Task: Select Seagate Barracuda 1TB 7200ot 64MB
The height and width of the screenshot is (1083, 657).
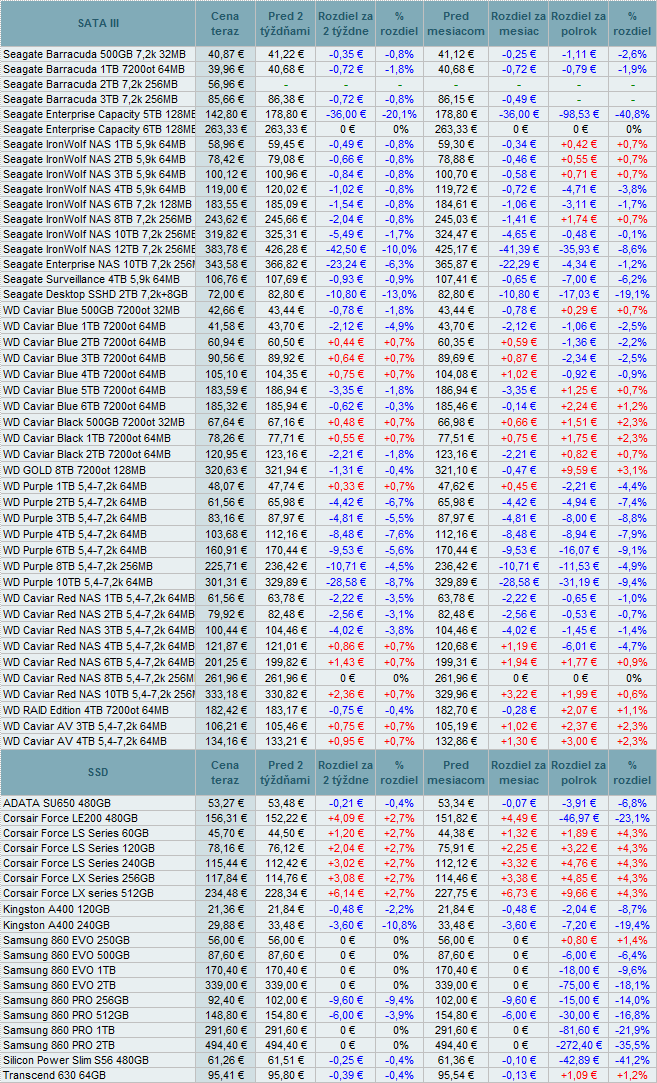Action: point(94,69)
